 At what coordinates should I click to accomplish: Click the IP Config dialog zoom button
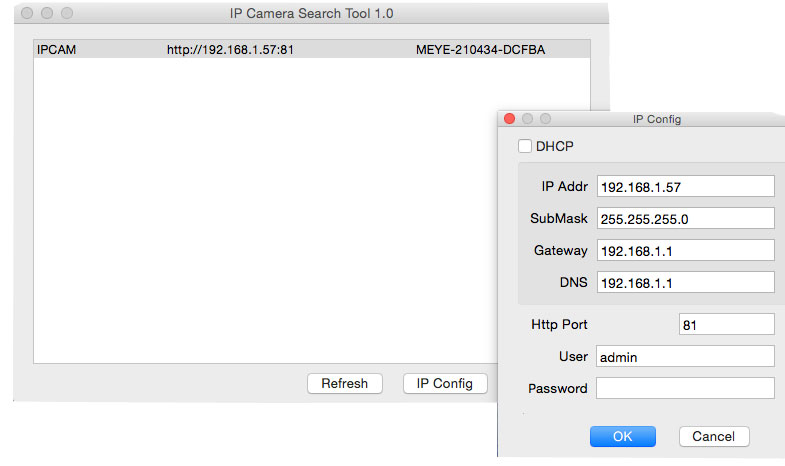[x=545, y=119]
